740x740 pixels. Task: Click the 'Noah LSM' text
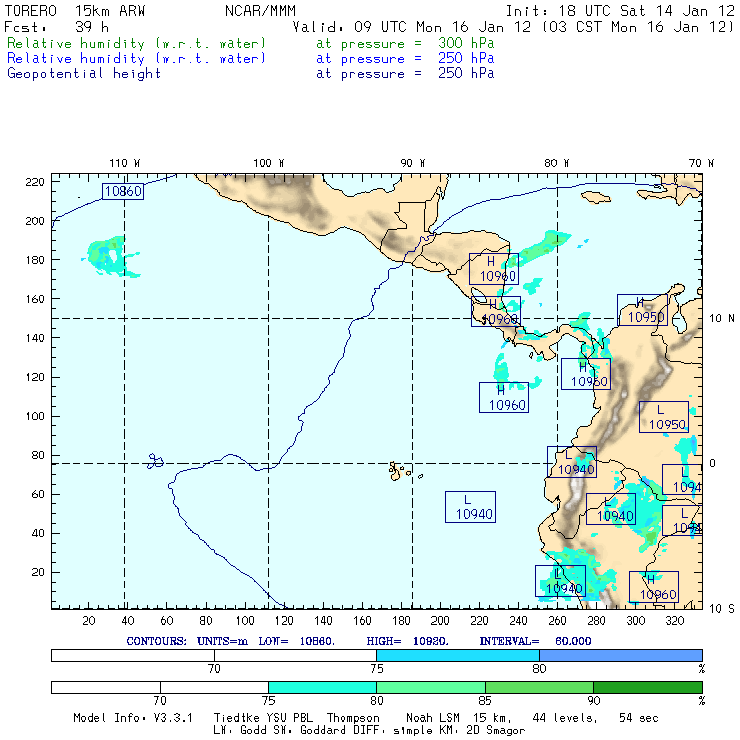point(433,718)
